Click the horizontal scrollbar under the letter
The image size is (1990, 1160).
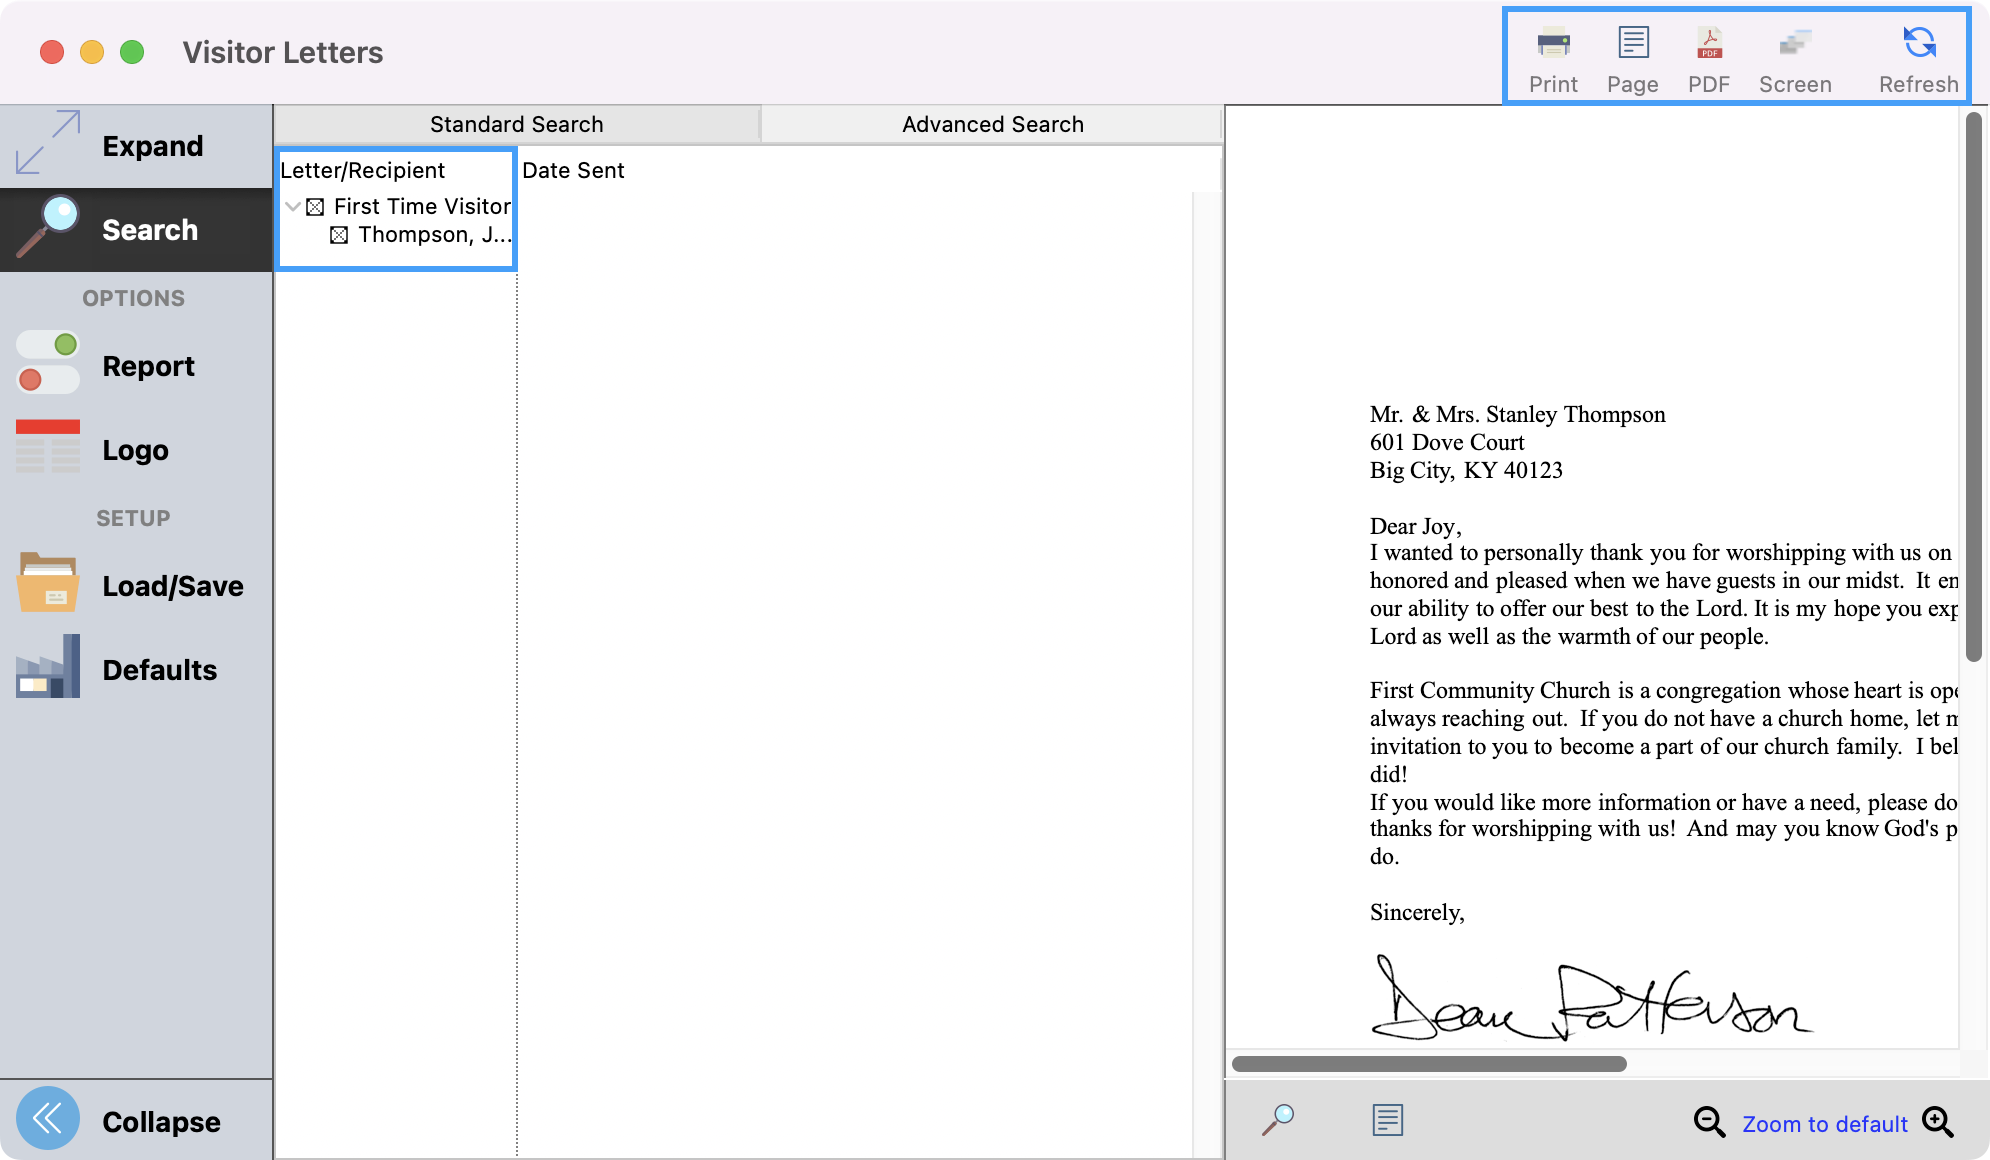click(x=1428, y=1064)
